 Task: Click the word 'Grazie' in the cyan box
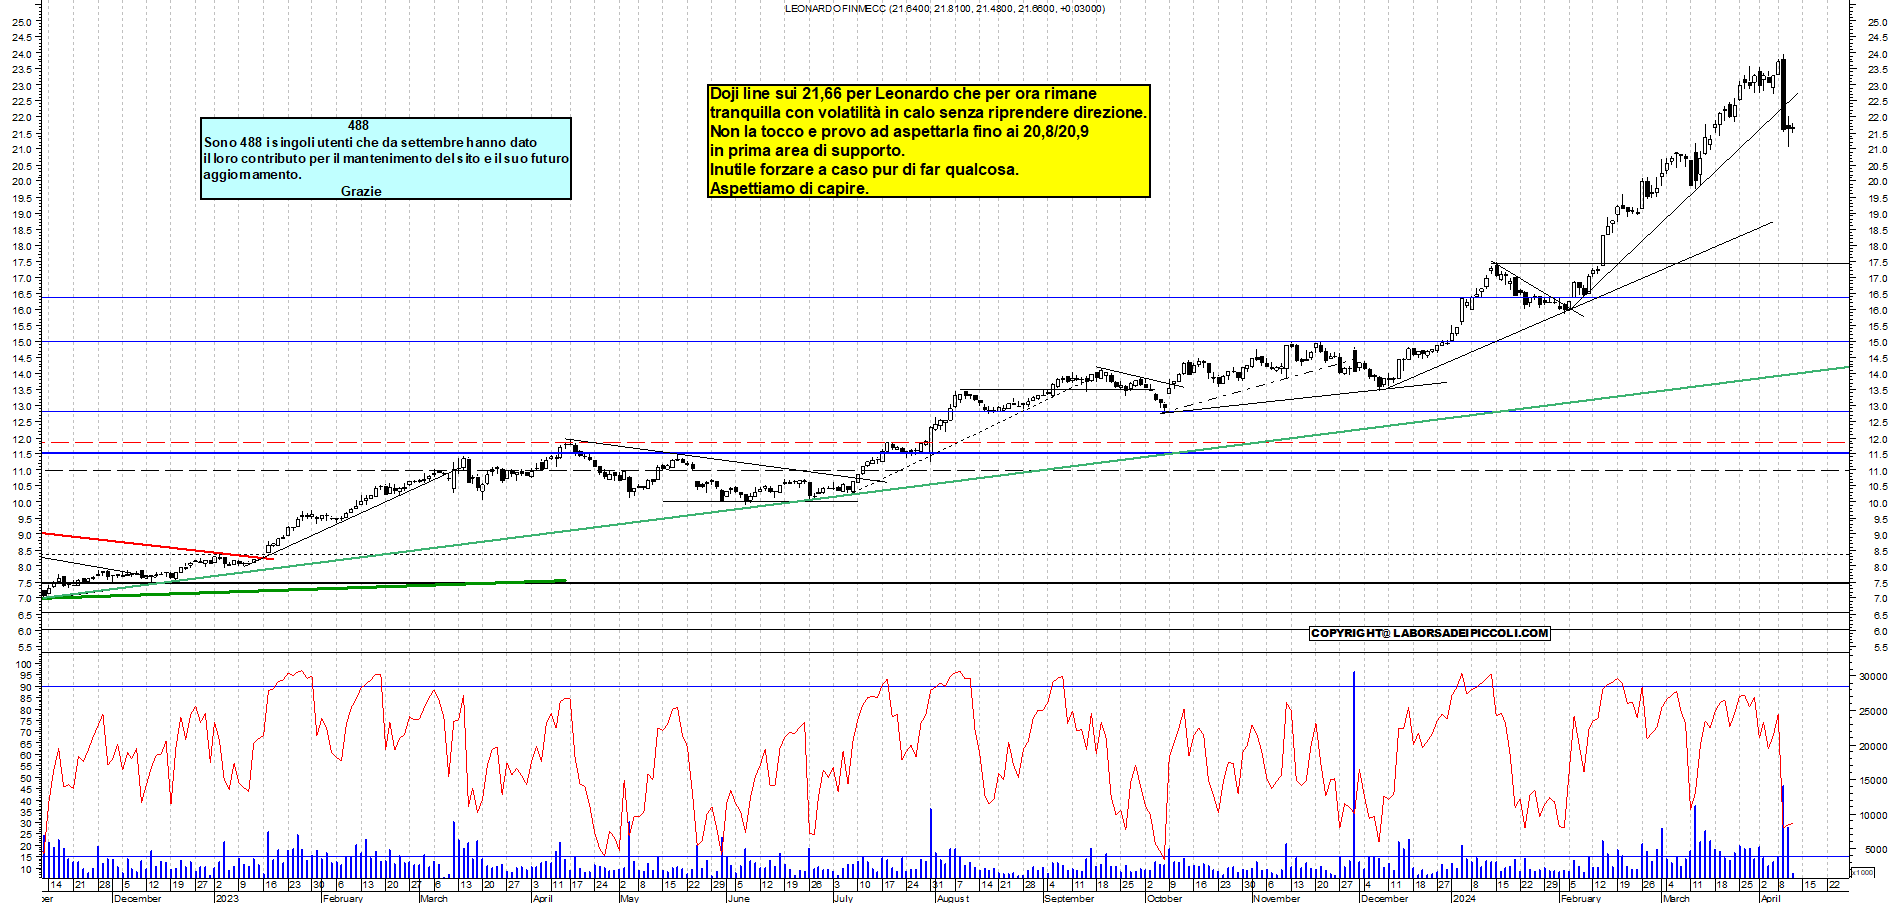point(361,191)
